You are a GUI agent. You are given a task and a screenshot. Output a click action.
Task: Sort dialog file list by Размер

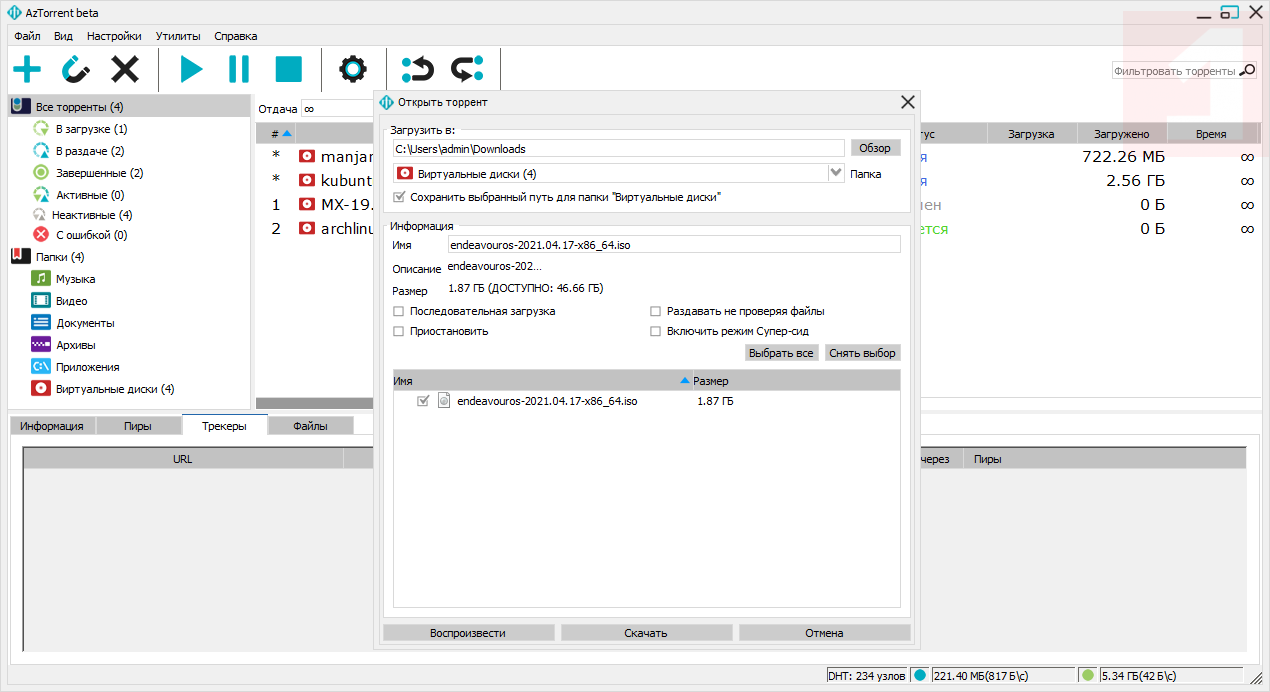click(796, 381)
